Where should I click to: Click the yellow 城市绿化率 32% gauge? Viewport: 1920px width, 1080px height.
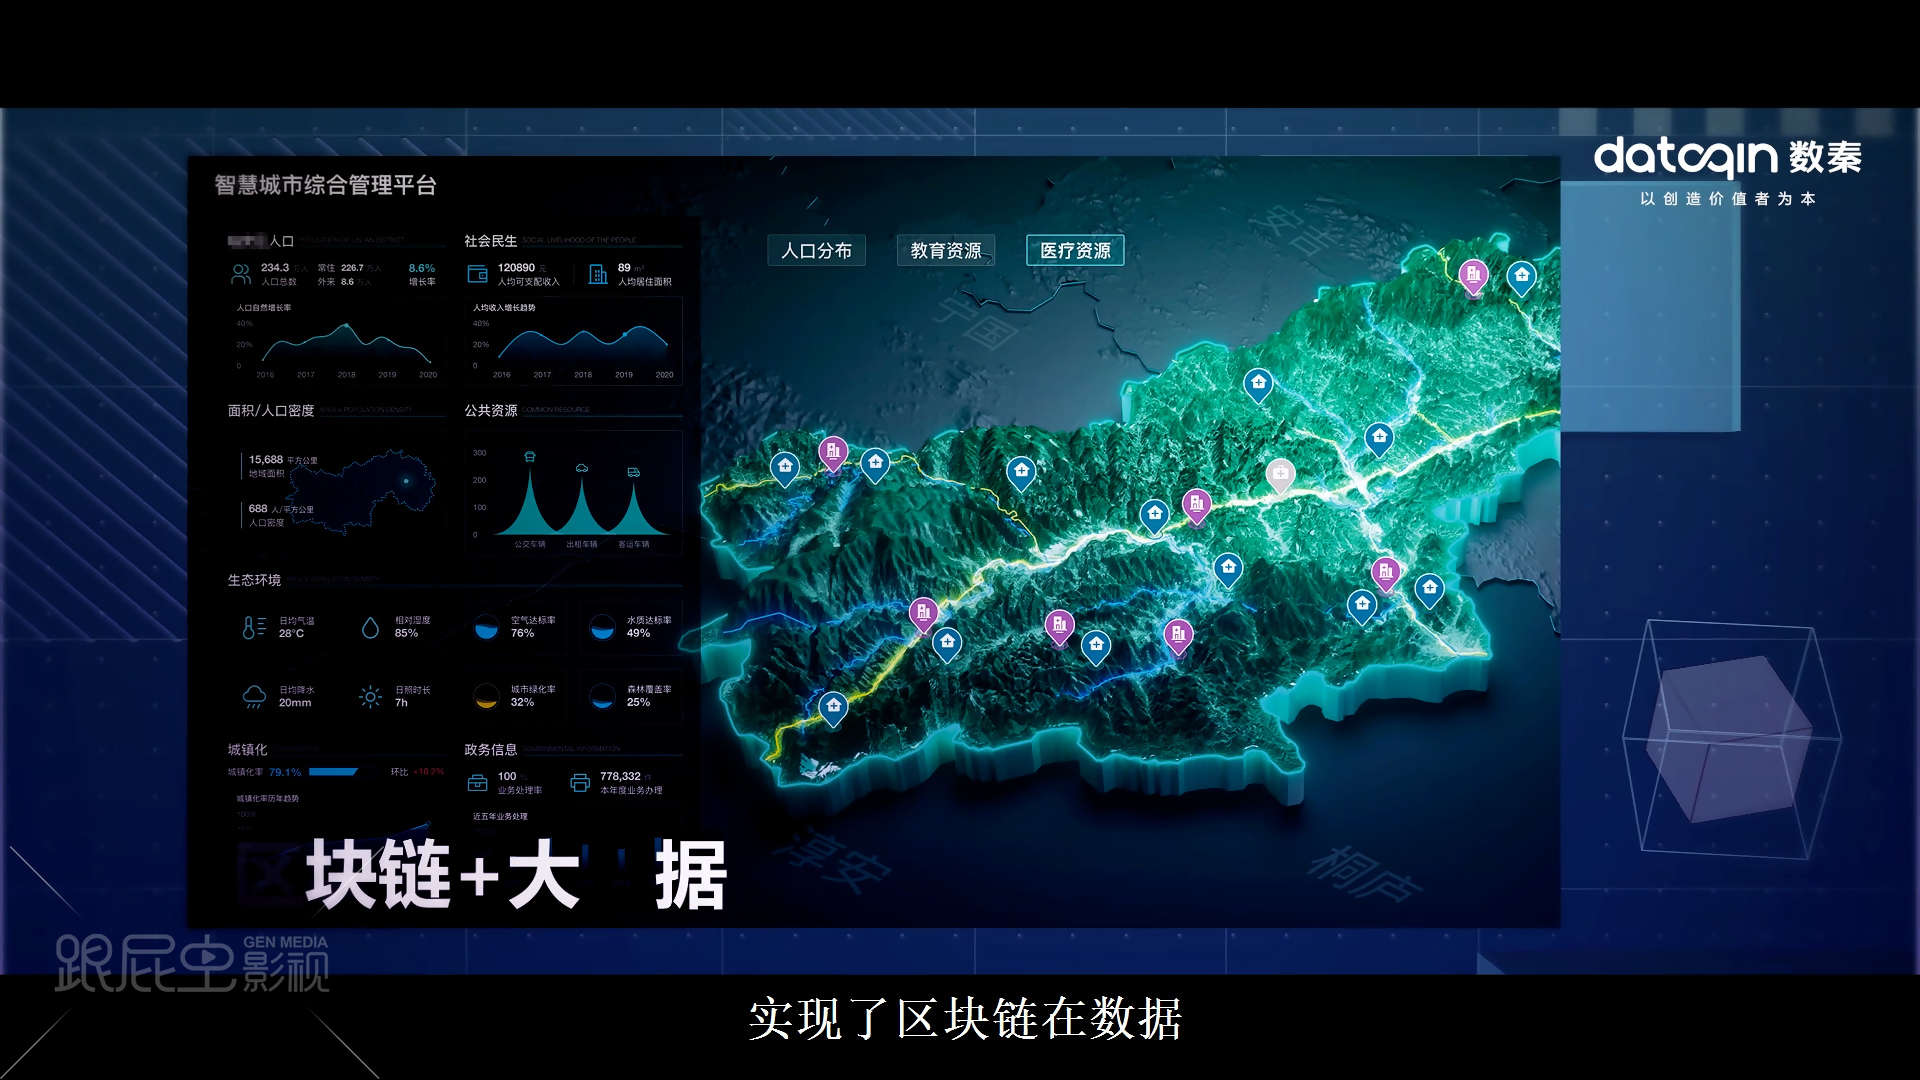click(x=486, y=696)
